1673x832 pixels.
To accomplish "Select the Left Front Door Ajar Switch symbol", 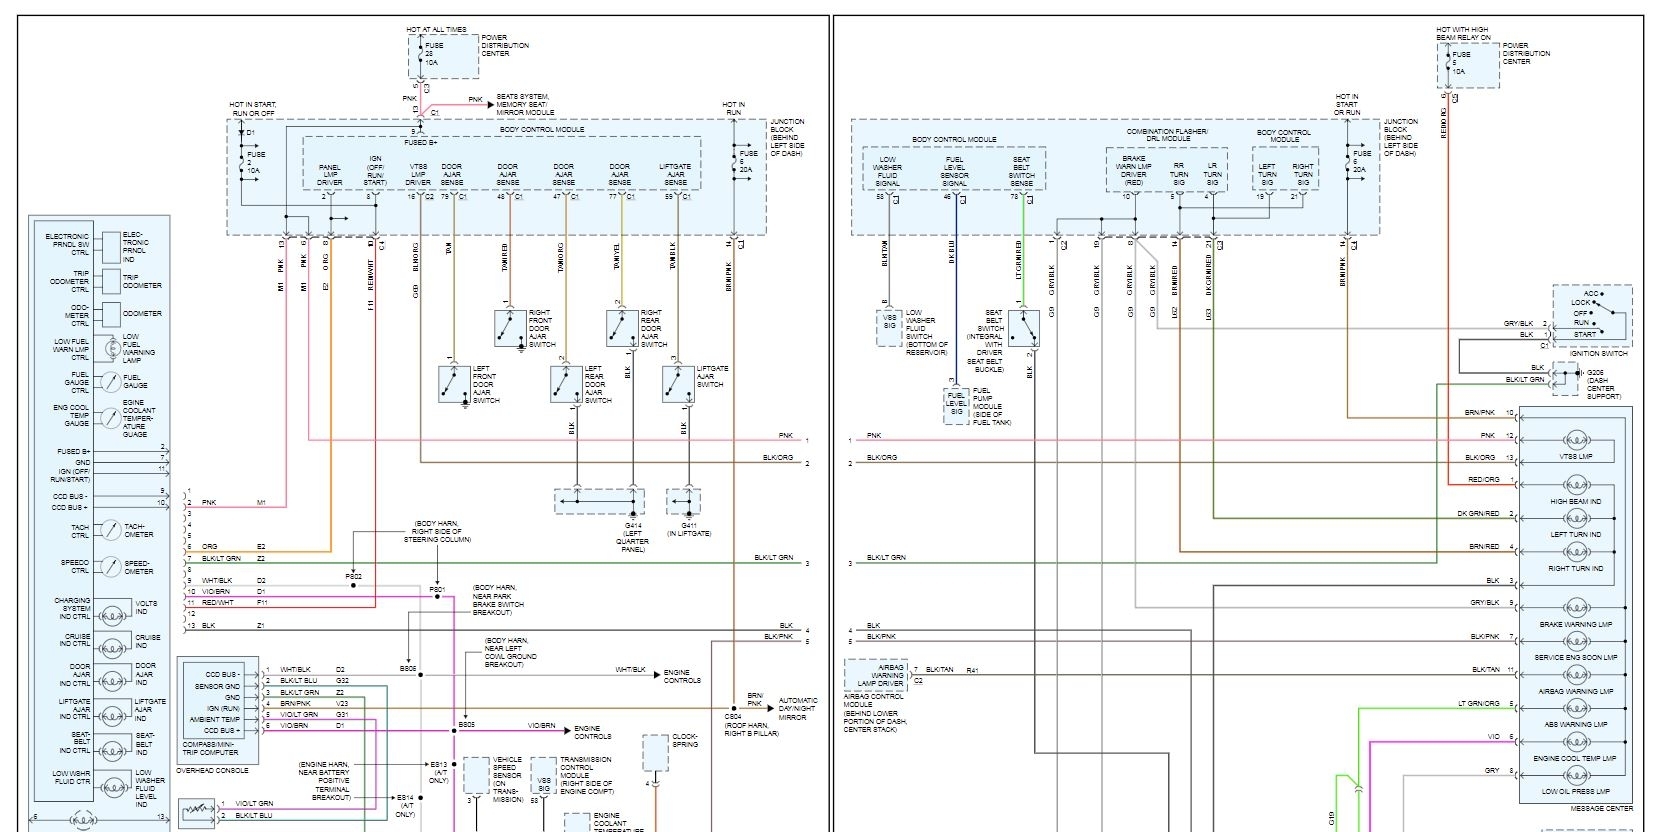I will [454, 384].
